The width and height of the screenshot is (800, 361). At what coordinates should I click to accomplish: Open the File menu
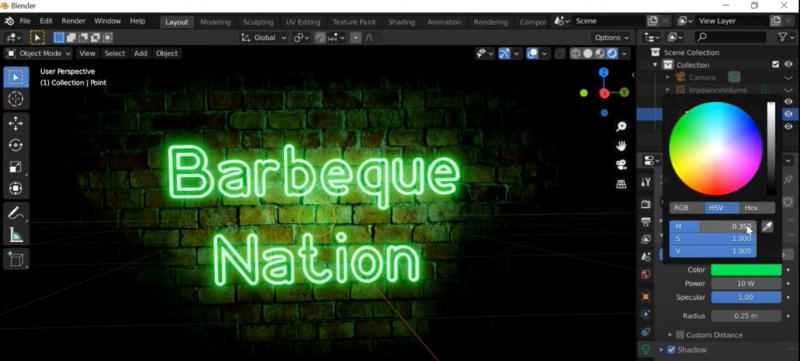click(25, 21)
